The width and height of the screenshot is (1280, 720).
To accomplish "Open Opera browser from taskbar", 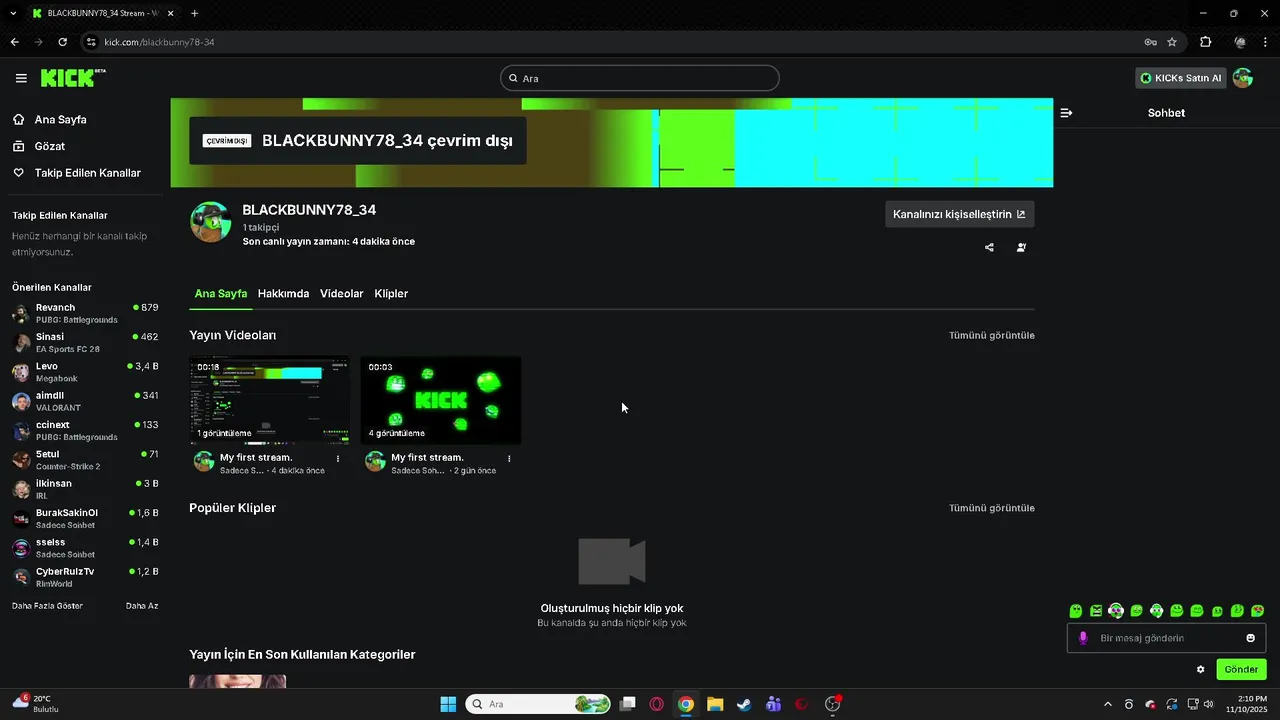I will tap(657, 704).
